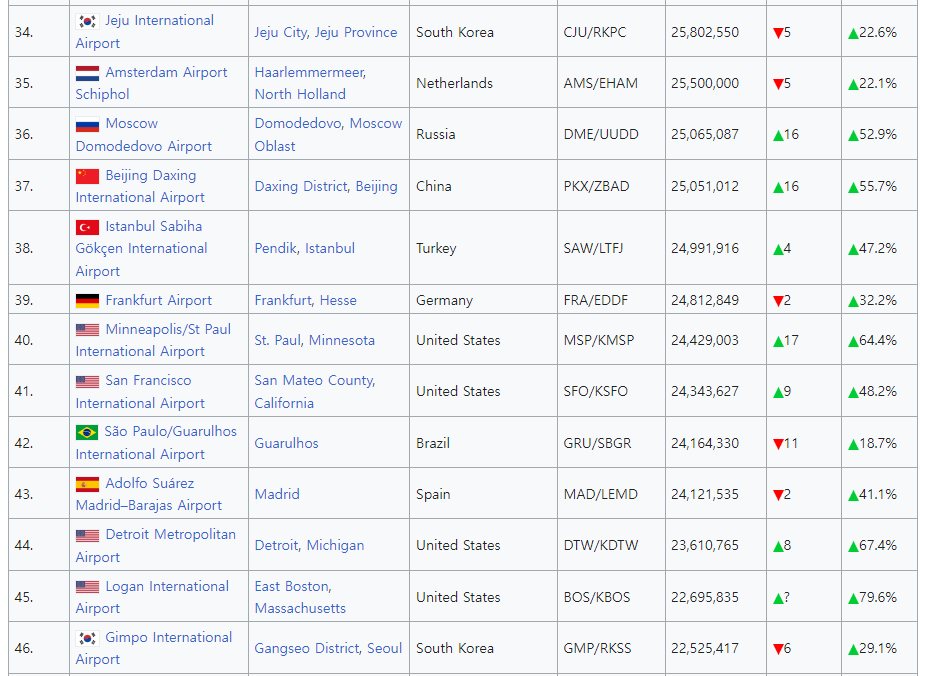
Task: Click the red down arrow in Amsterdam rank change
Action: [777, 84]
